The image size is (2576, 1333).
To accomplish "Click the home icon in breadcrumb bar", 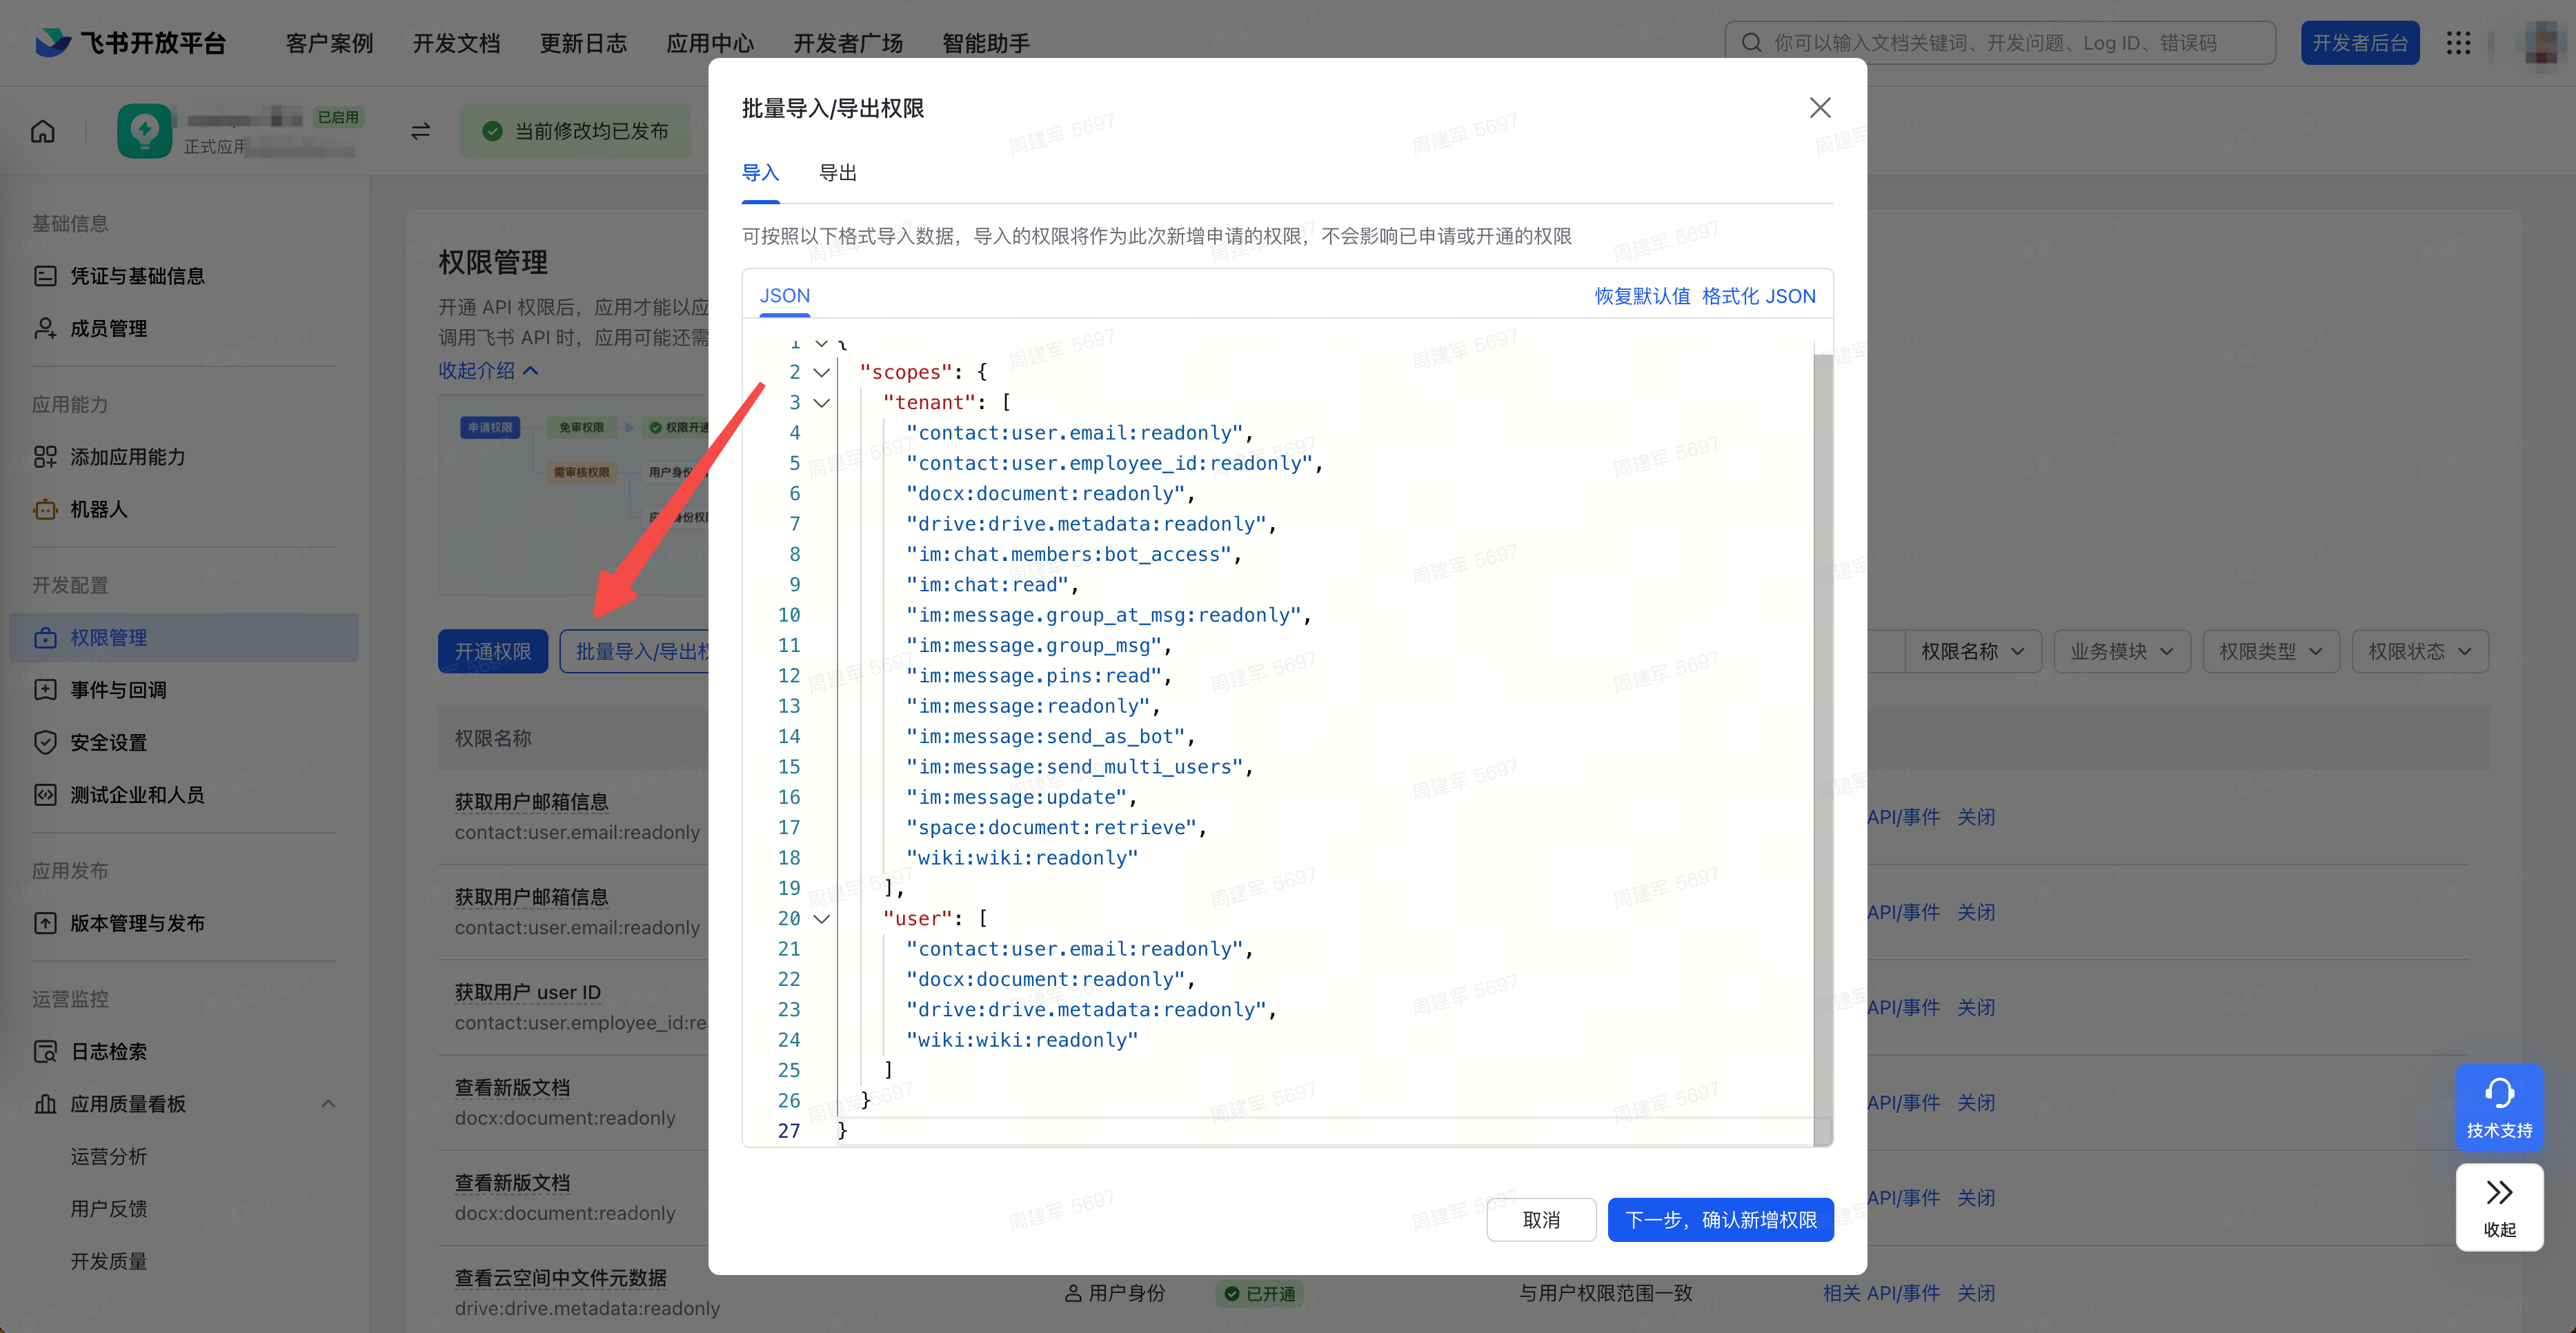I will pyautogui.click(x=43, y=131).
